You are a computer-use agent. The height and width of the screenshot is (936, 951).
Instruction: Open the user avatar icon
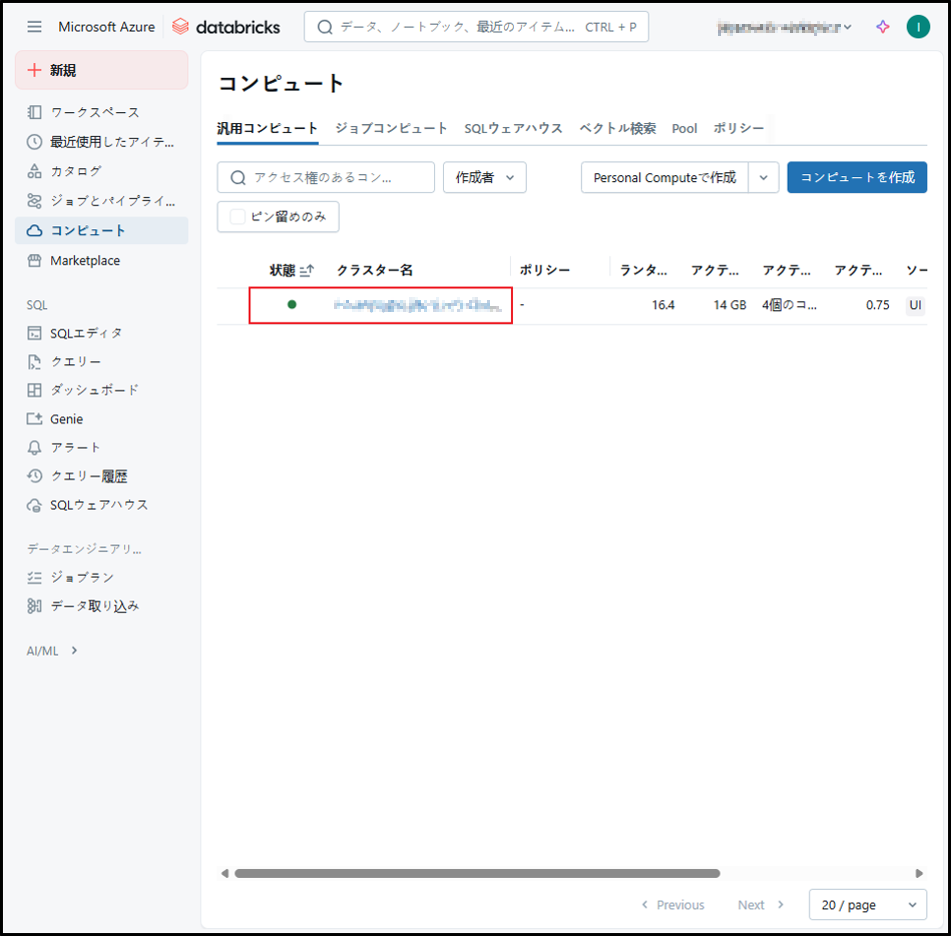pos(918,27)
